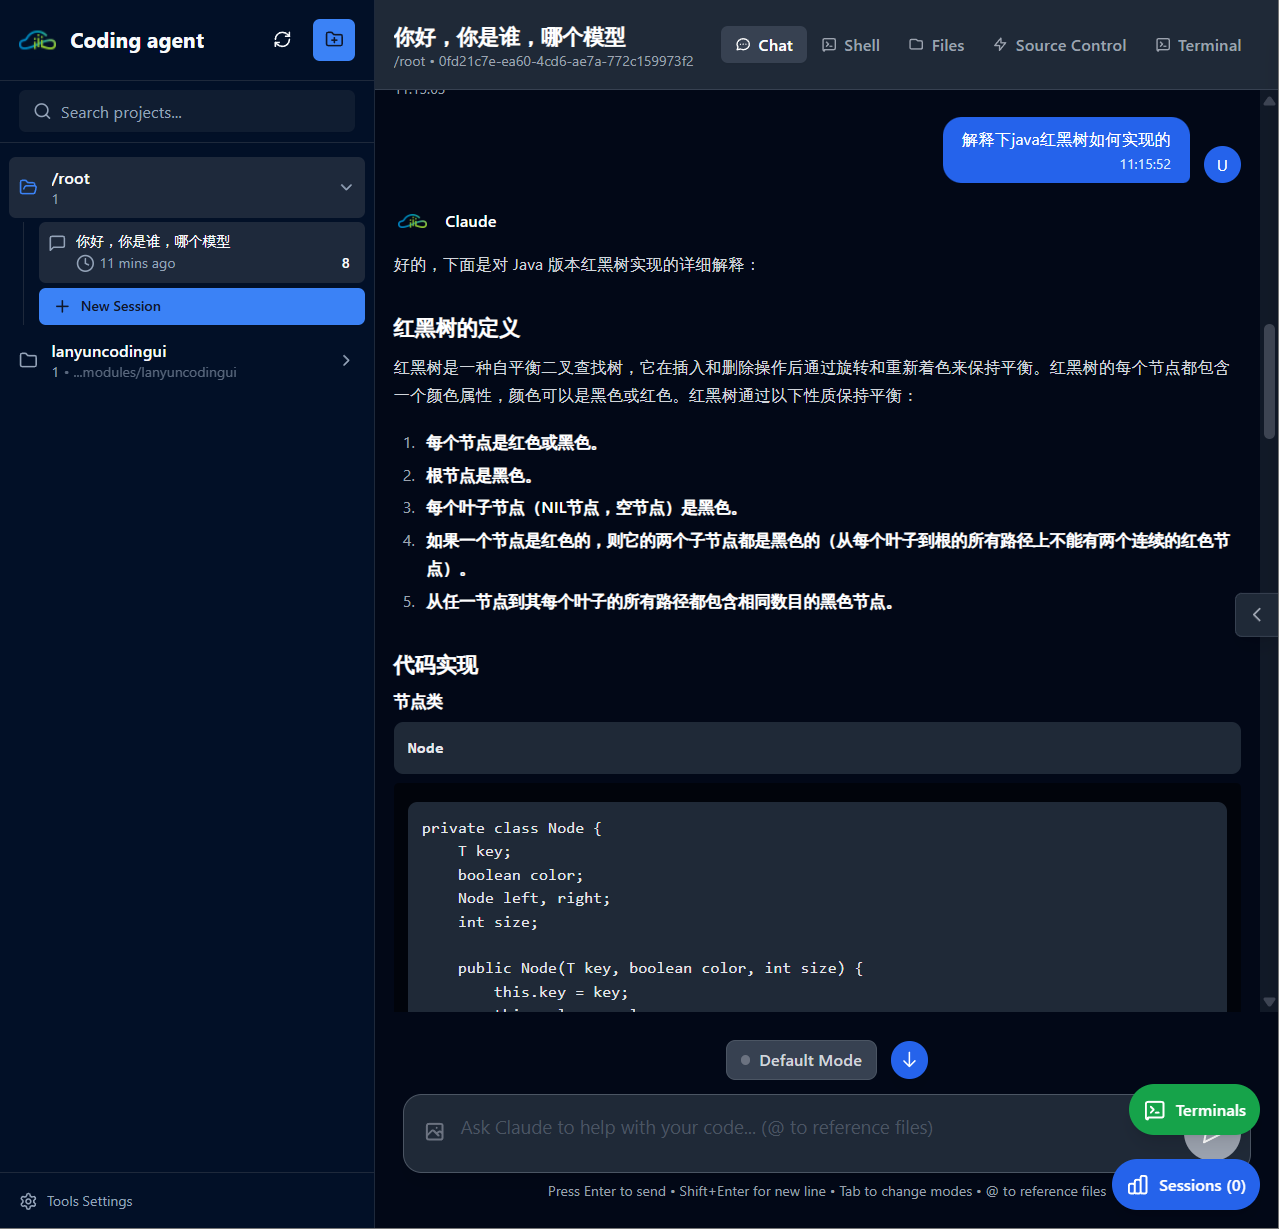Open Tools Settings
This screenshot has width=1279, height=1229.
(76, 1201)
